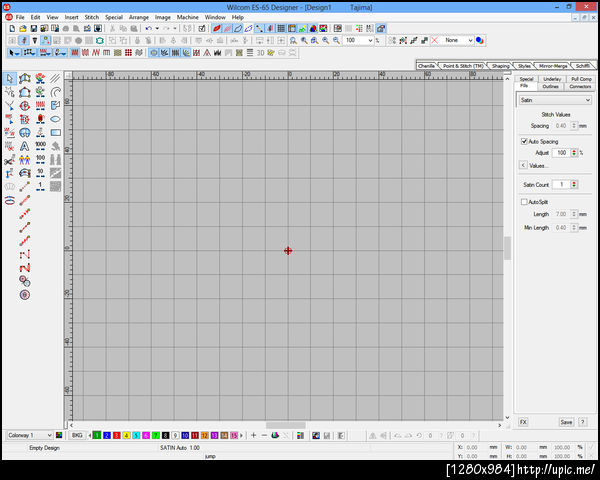
Task: Select the arrow Select Object tool
Action: tap(10, 78)
